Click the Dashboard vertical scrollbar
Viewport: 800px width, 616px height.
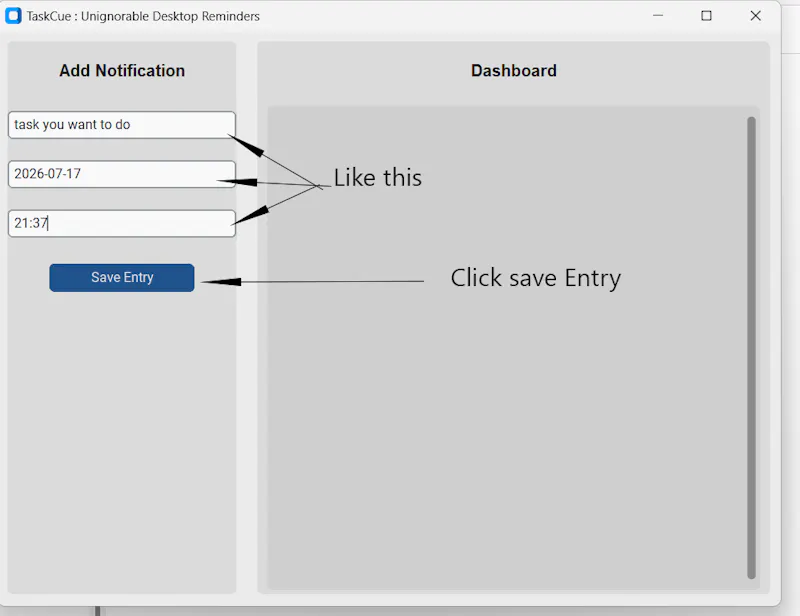click(751, 348)
